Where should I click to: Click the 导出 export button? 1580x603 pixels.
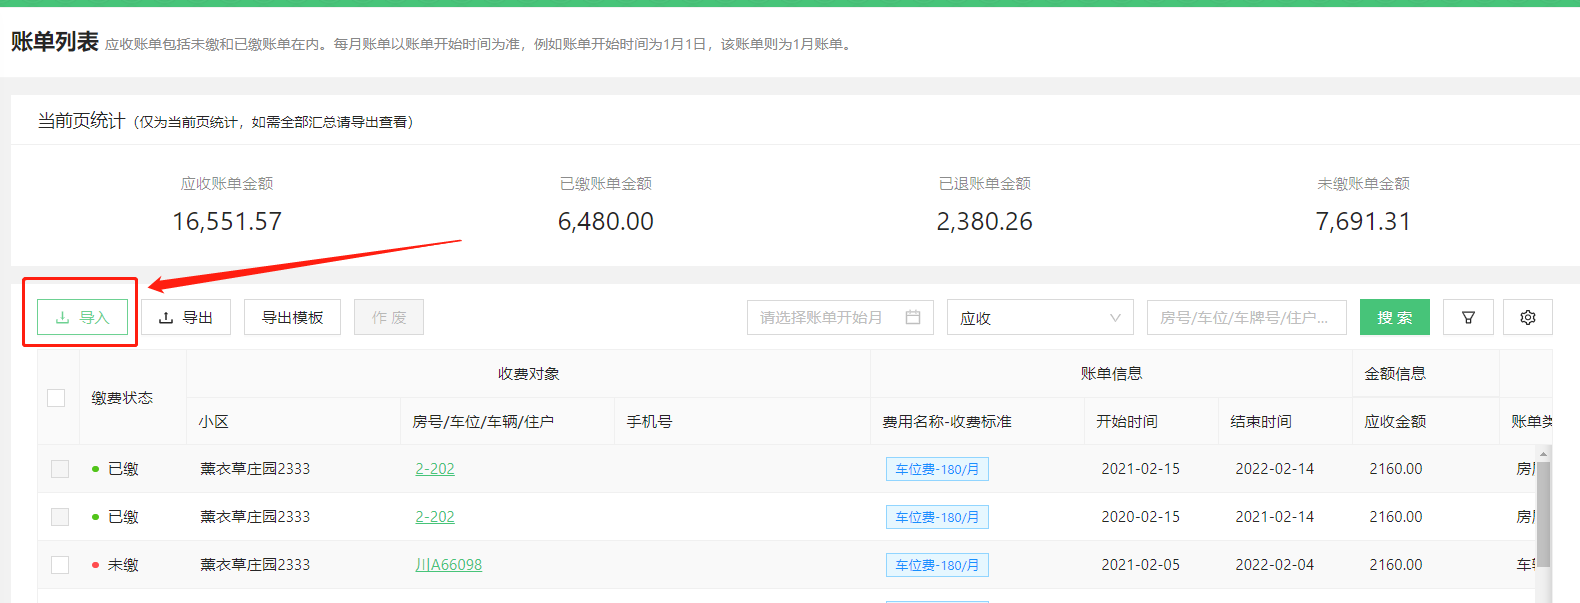pyautogui.click(x=186, y=317)
